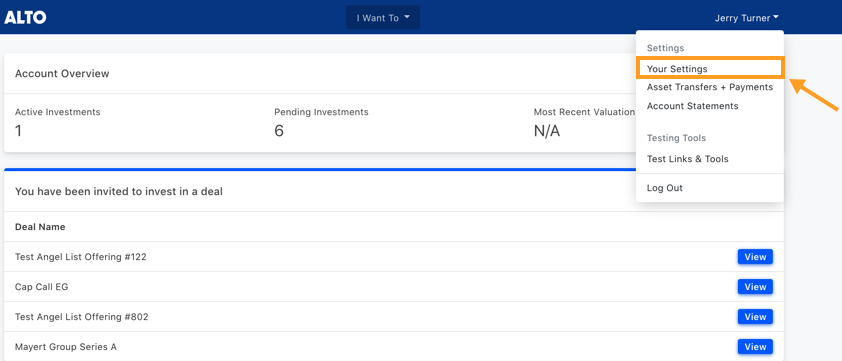
Task: Click the Cap Call EG row name
Action: point(42,287)
